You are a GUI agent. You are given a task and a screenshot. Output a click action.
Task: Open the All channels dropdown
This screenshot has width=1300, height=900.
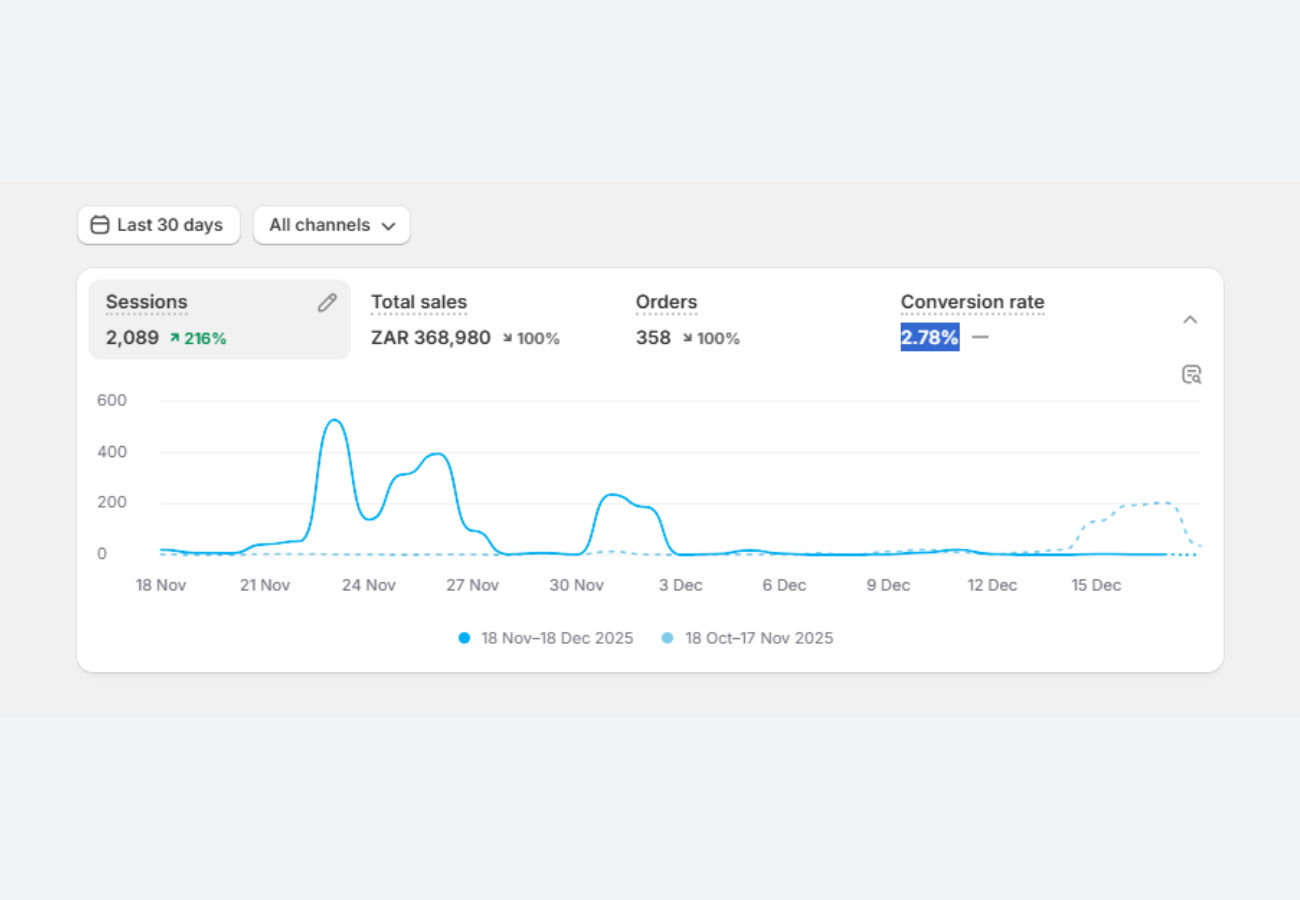tap(332, 225)
